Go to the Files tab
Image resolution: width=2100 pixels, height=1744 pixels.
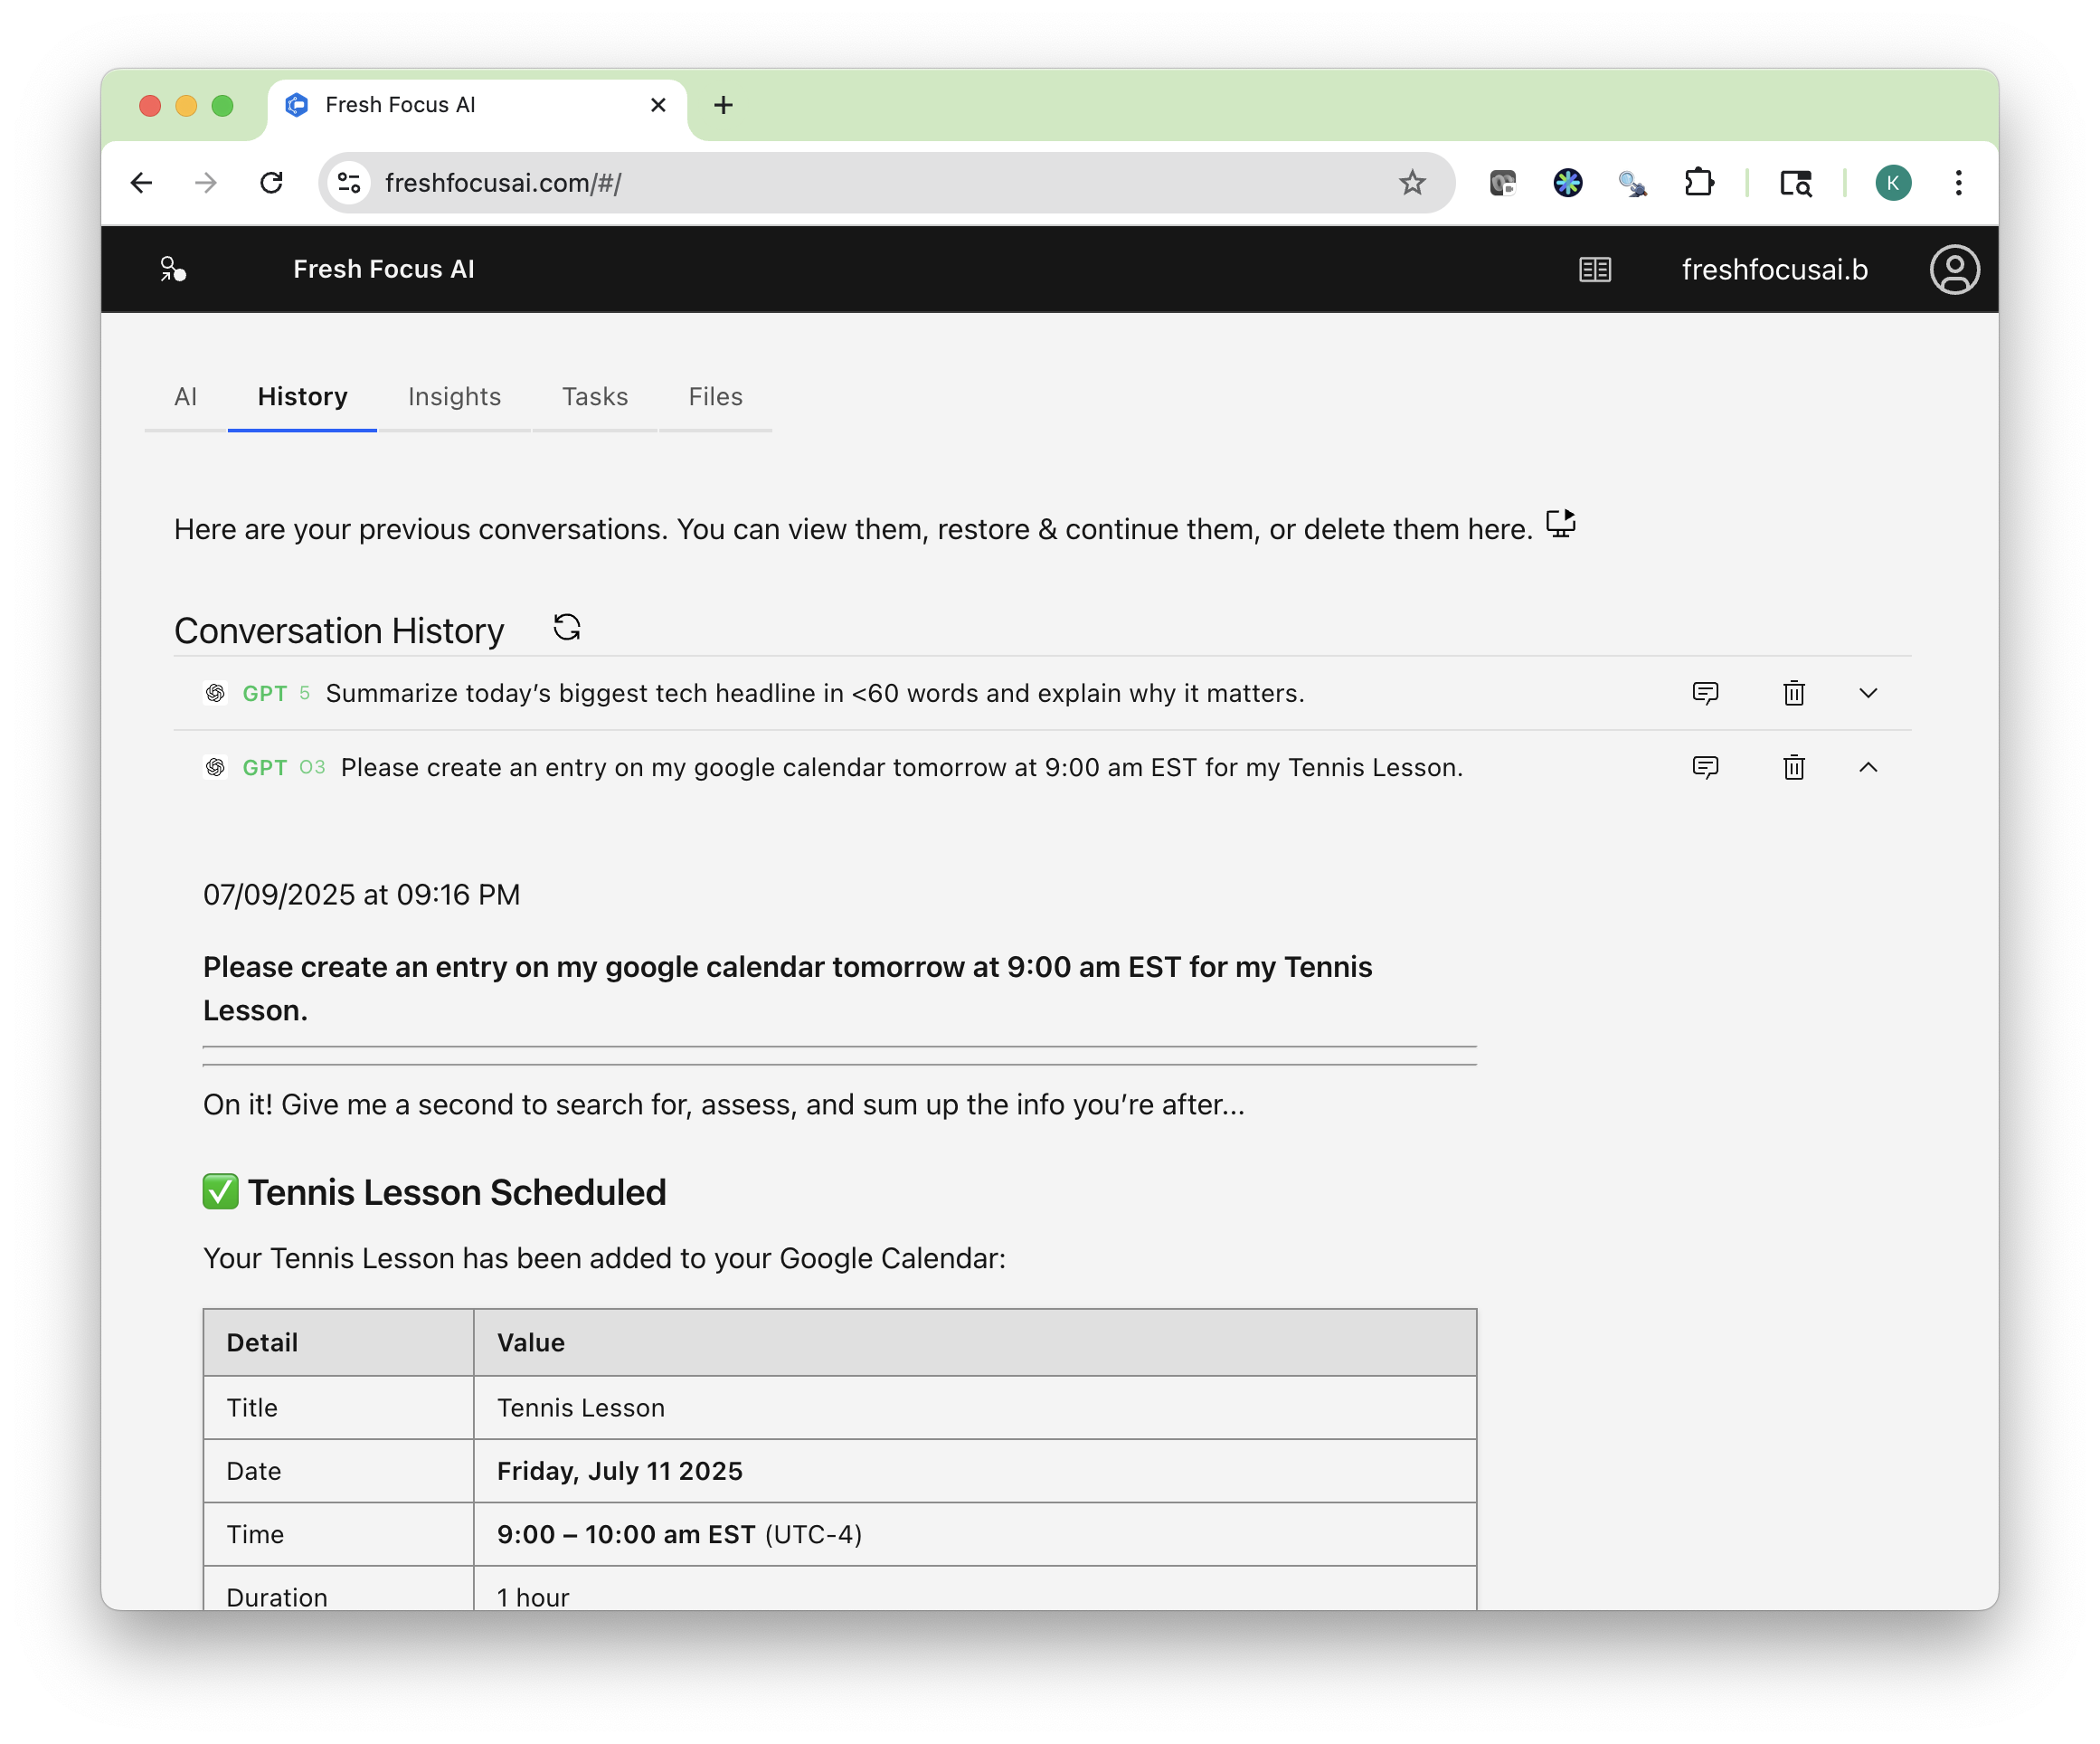tap(715, 397)
